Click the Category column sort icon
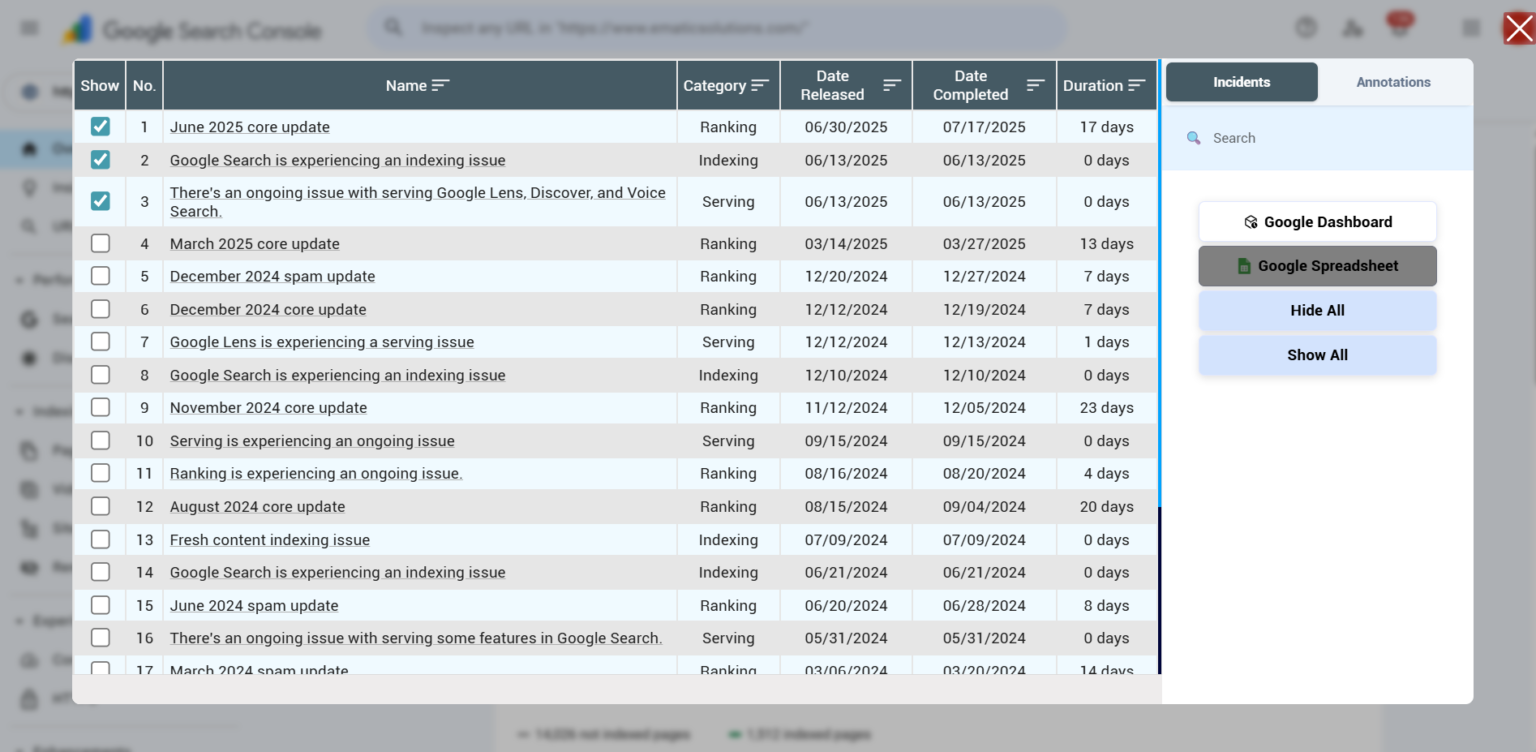 click(760, 86)
